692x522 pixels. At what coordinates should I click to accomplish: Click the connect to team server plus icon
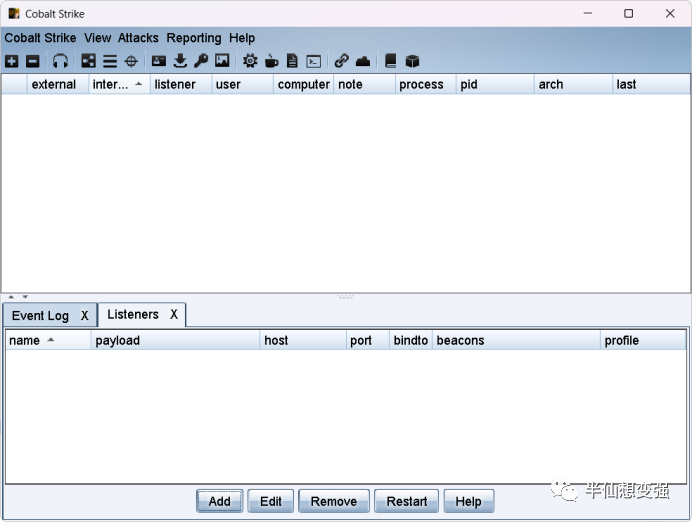point(12,61)
